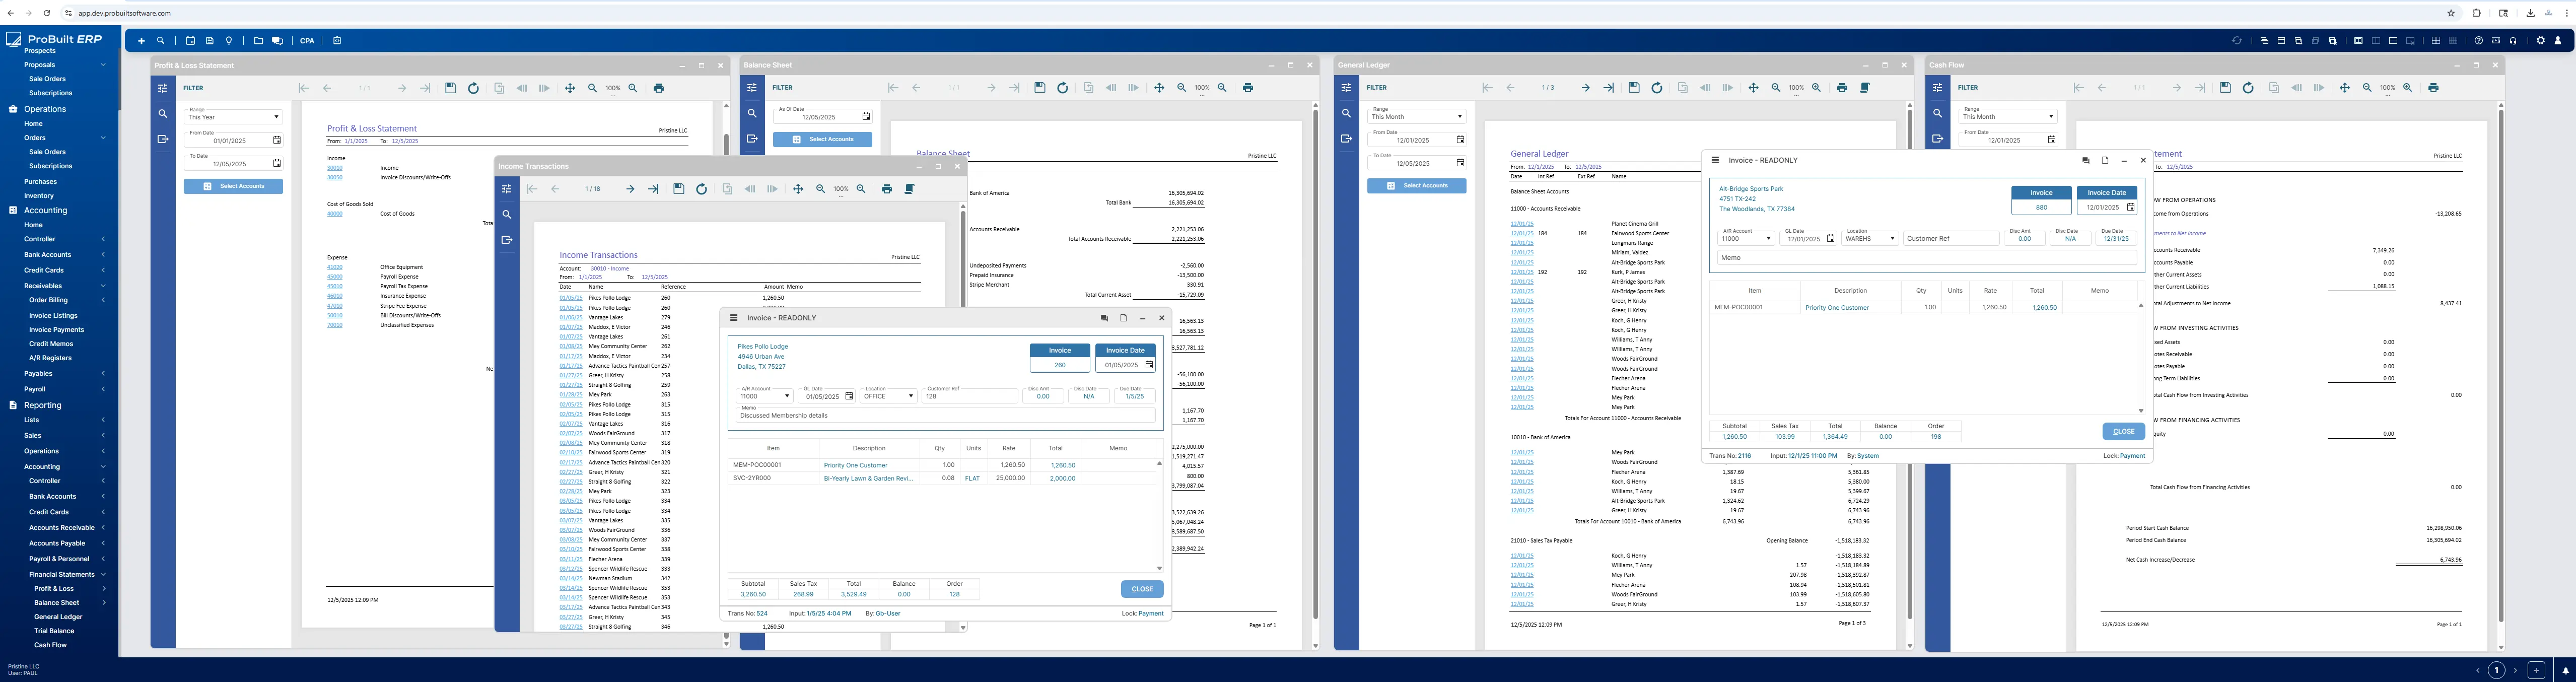Open General Ledger in the sidebar
The image size is (2576, 682).
pyautogui.click(x=58, y=617)
